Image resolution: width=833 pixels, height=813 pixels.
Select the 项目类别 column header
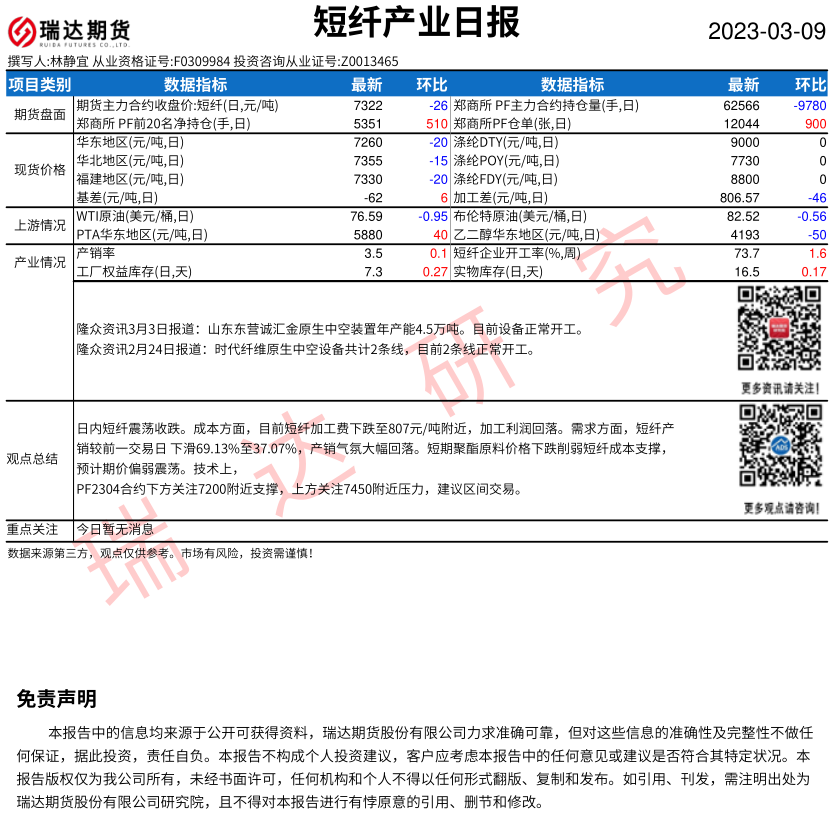pyautogui.click(x=39, y=85)
